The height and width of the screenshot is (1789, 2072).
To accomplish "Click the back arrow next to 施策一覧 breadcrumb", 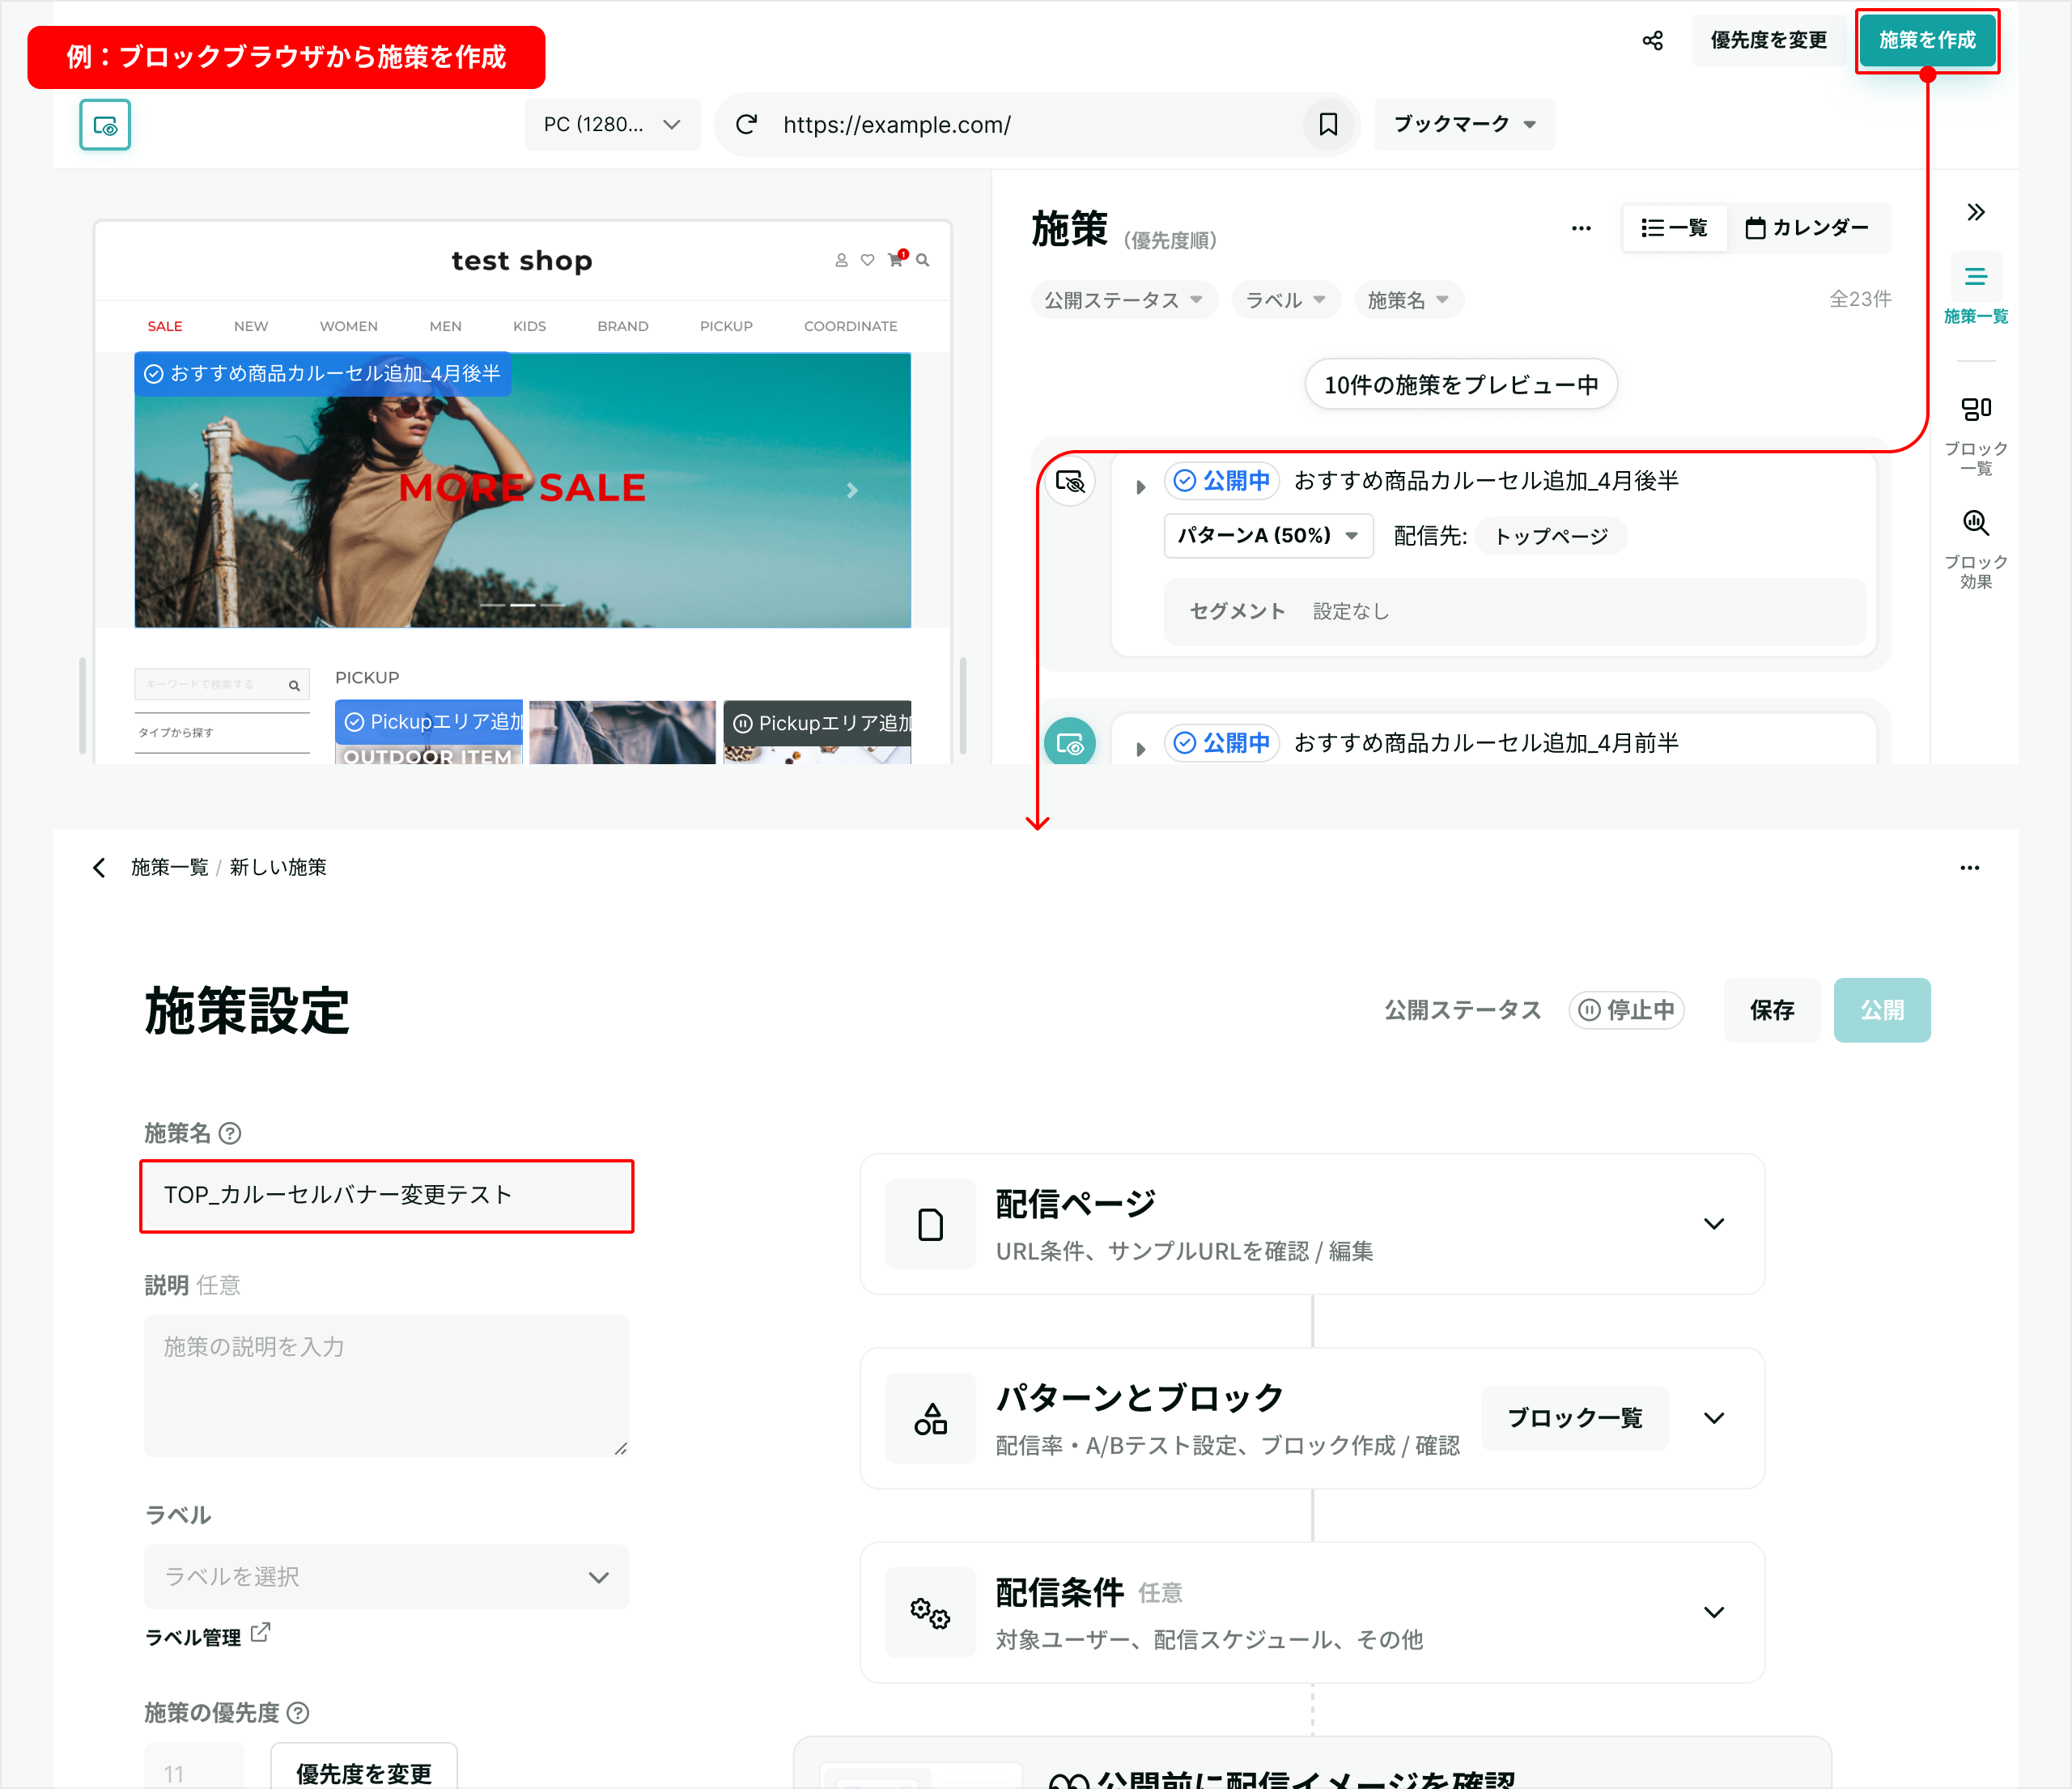I will (x=99, y=867).
